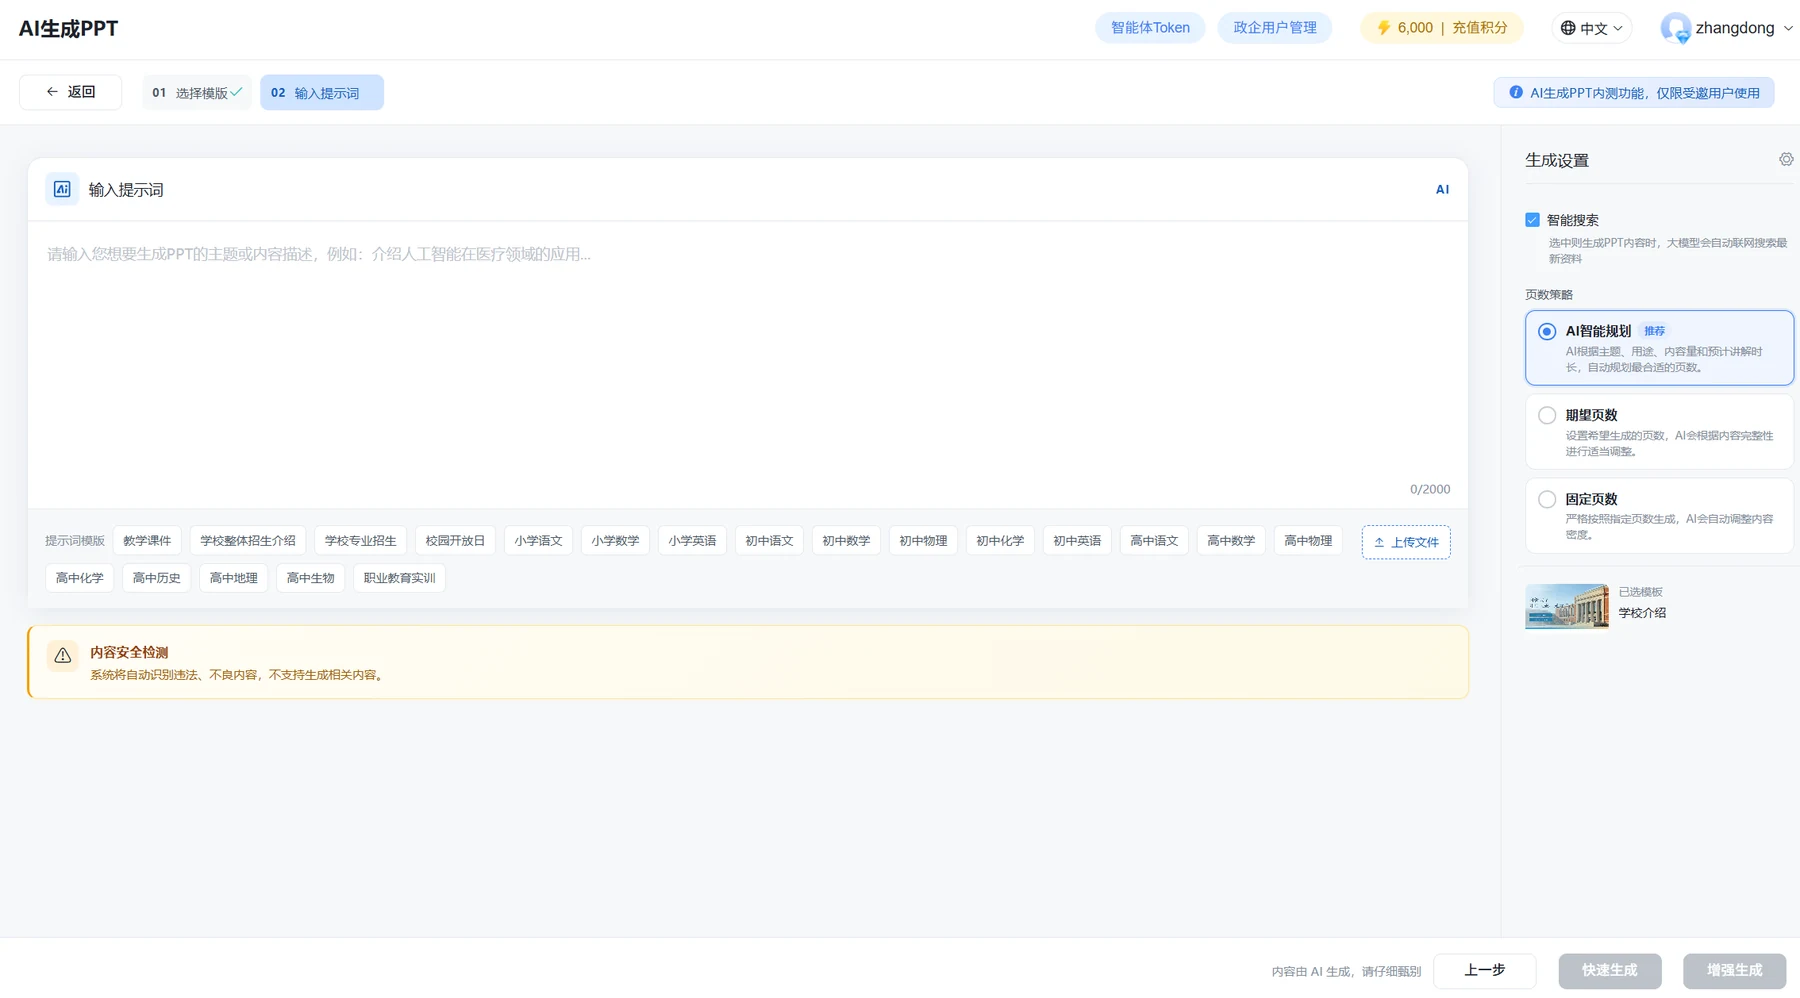Click 充值积分 to recharge credits
The image size is (1800, 998).
tap(1479, 28)
